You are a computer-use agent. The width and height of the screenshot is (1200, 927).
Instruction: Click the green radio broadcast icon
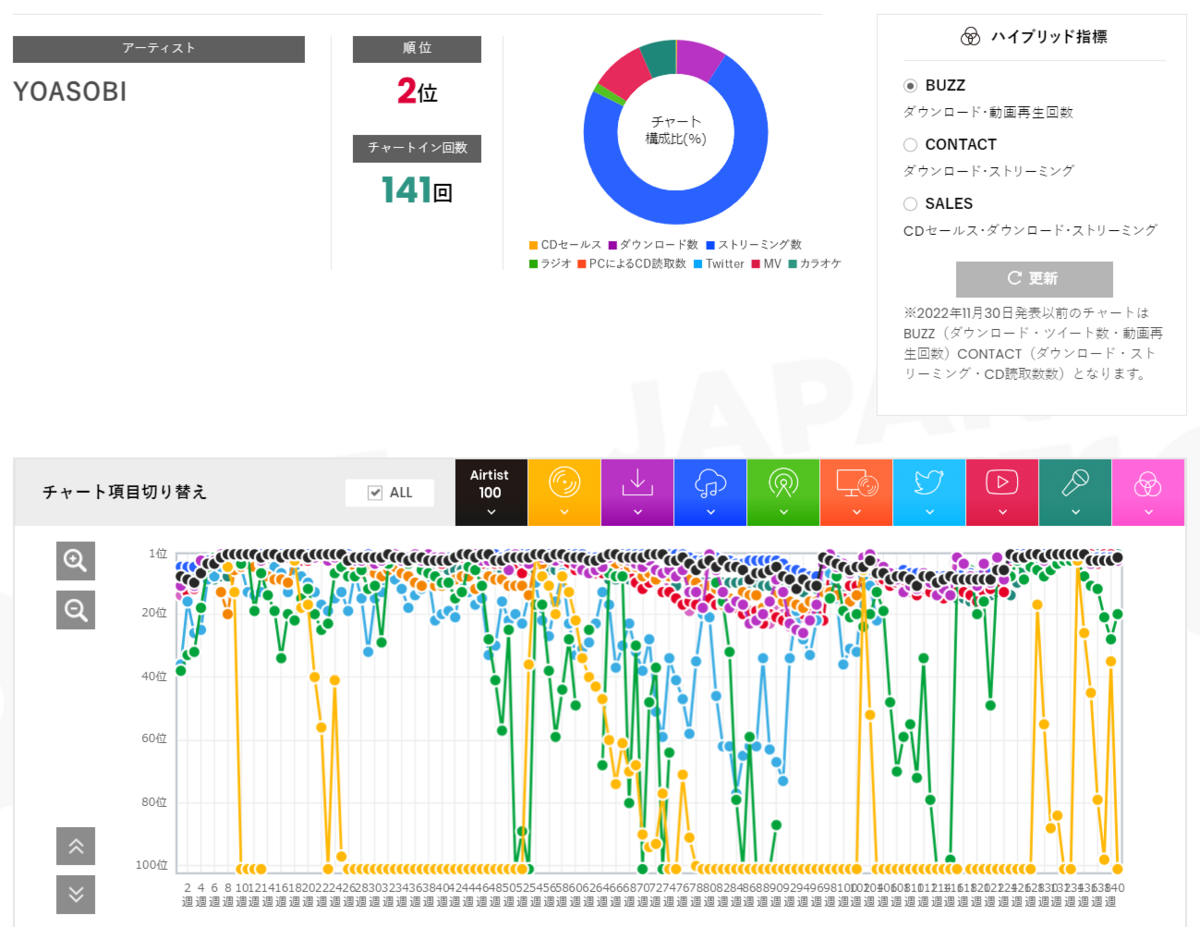783,483
